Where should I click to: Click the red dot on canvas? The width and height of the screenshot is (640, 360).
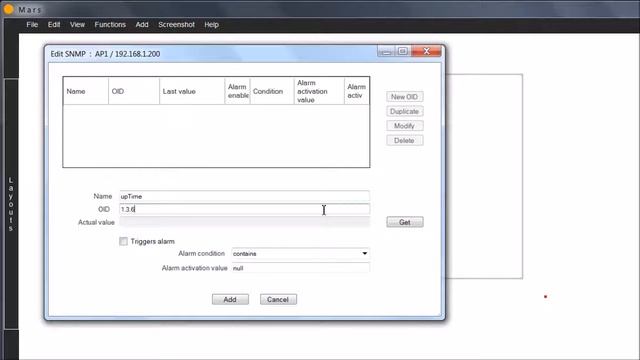[545, 297]
